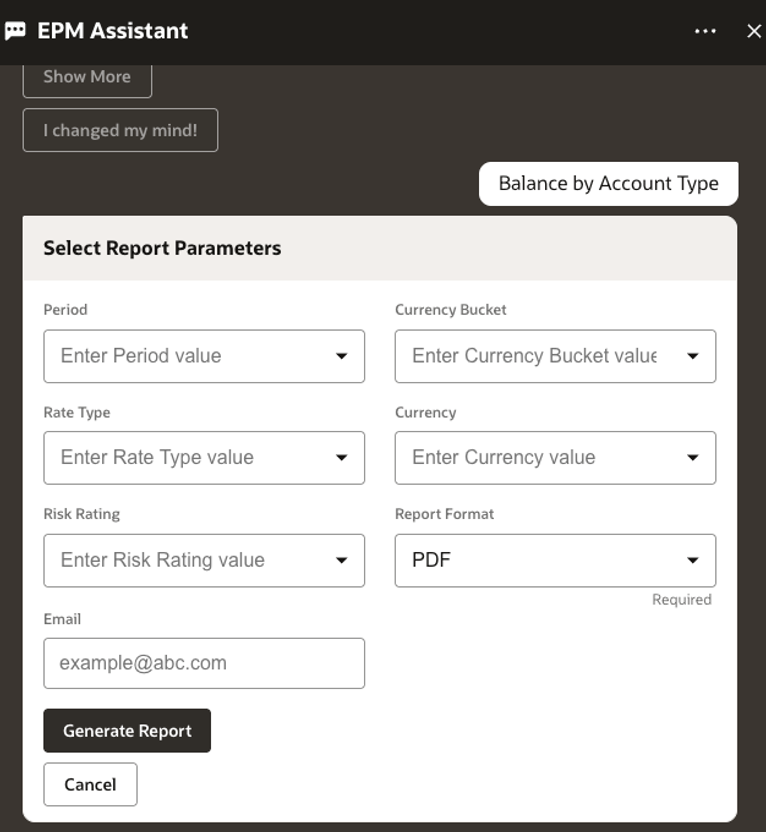
Task: Click the Select Report Parameters header
Action: click(161, 247)
